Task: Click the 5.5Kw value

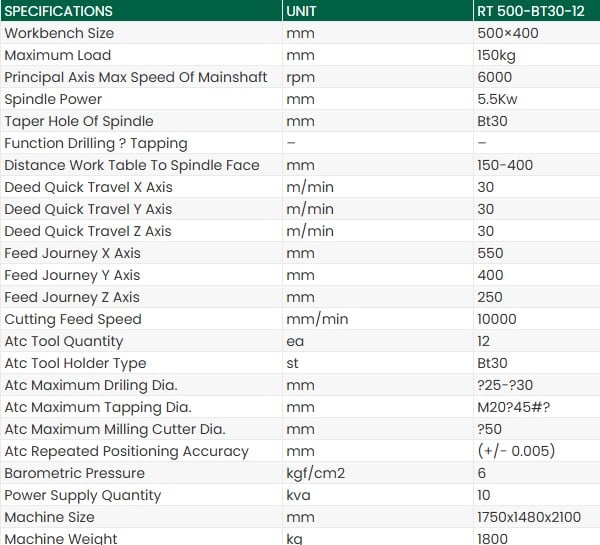Action: coord(497,100)
